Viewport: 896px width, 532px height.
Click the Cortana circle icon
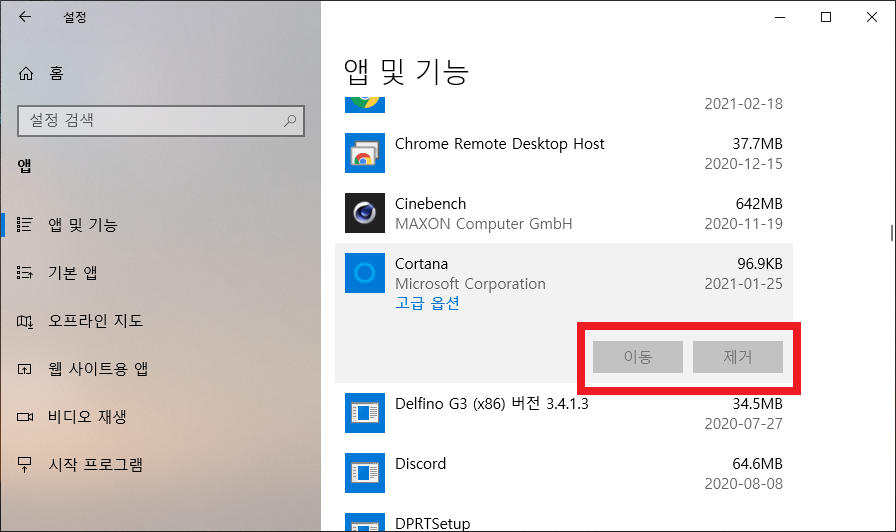tap(365, 273)
